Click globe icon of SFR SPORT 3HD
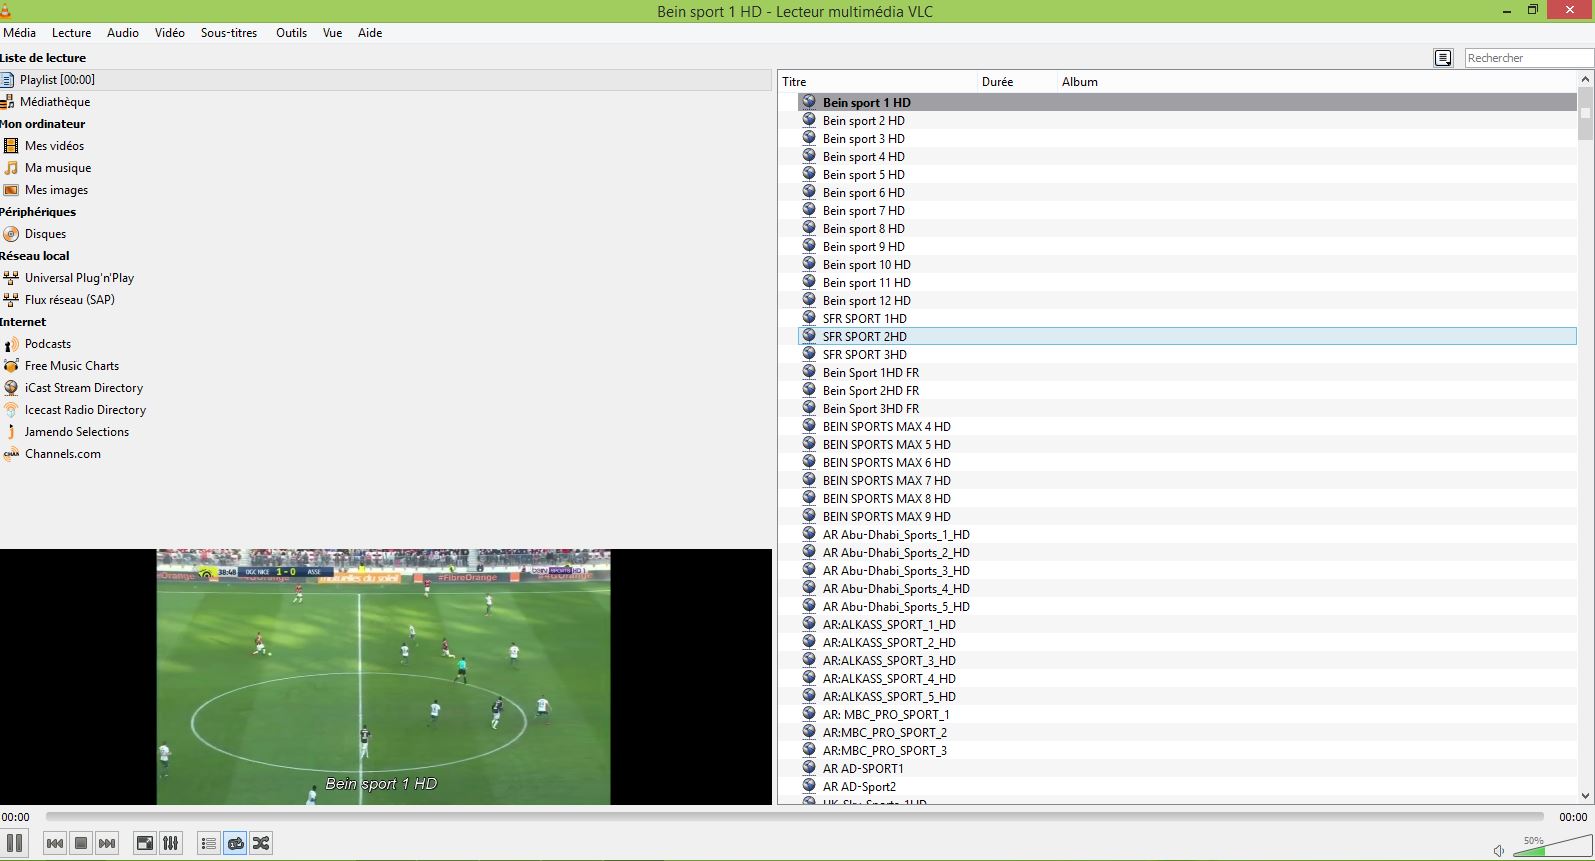The width and height of the screenshot is (1595, 861). [809, 354]
